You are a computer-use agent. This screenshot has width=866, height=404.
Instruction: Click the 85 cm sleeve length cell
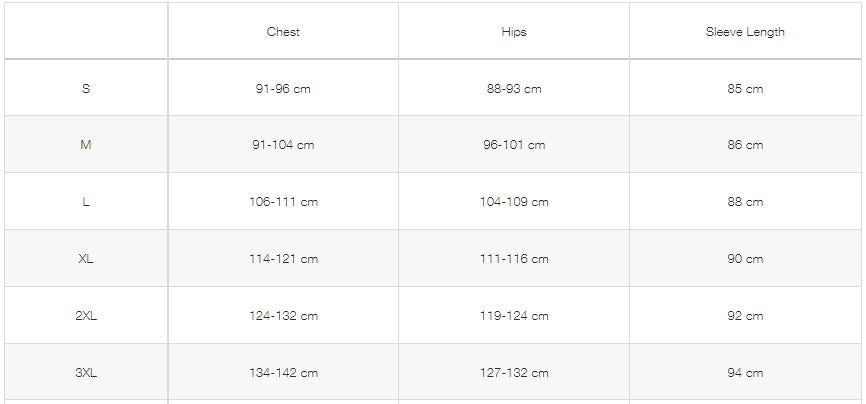(745, 89)
